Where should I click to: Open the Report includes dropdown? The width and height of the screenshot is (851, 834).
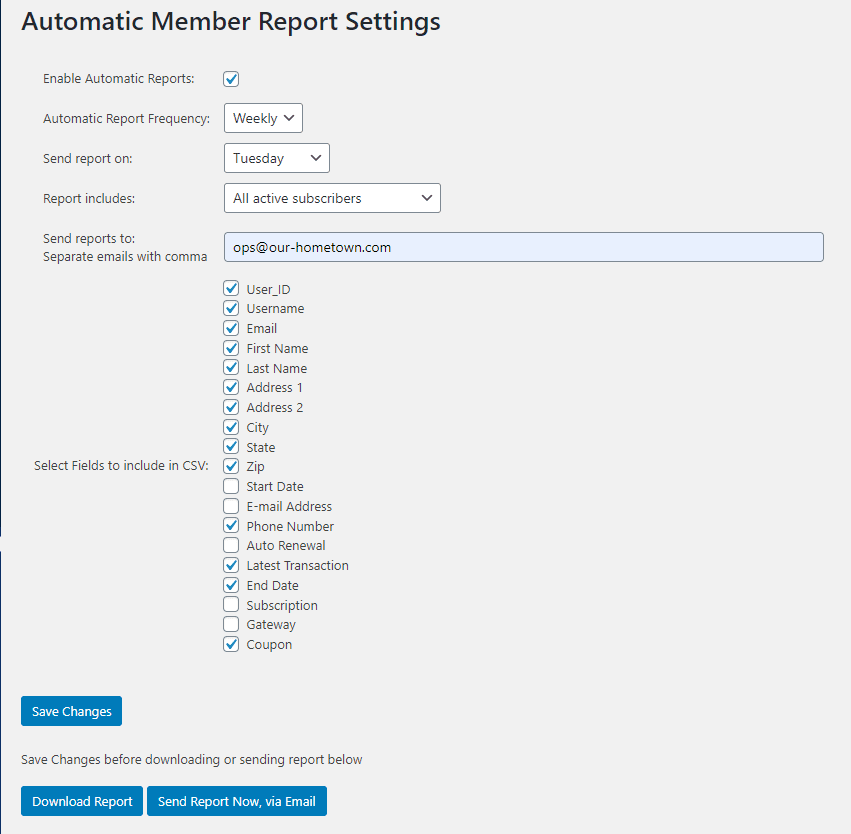pos(332,198)
